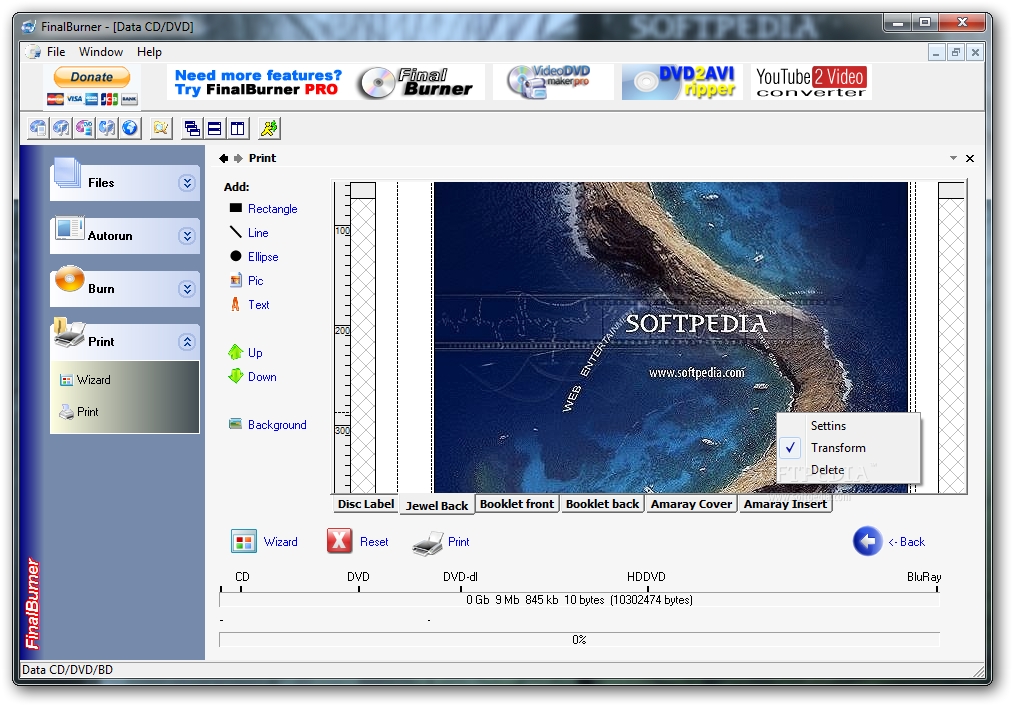The width and height of the screenshot is (1013, 706).
Task: Open Wizard in the sidebar Print section
Action: pyautogui.click(x=85, y=380)
